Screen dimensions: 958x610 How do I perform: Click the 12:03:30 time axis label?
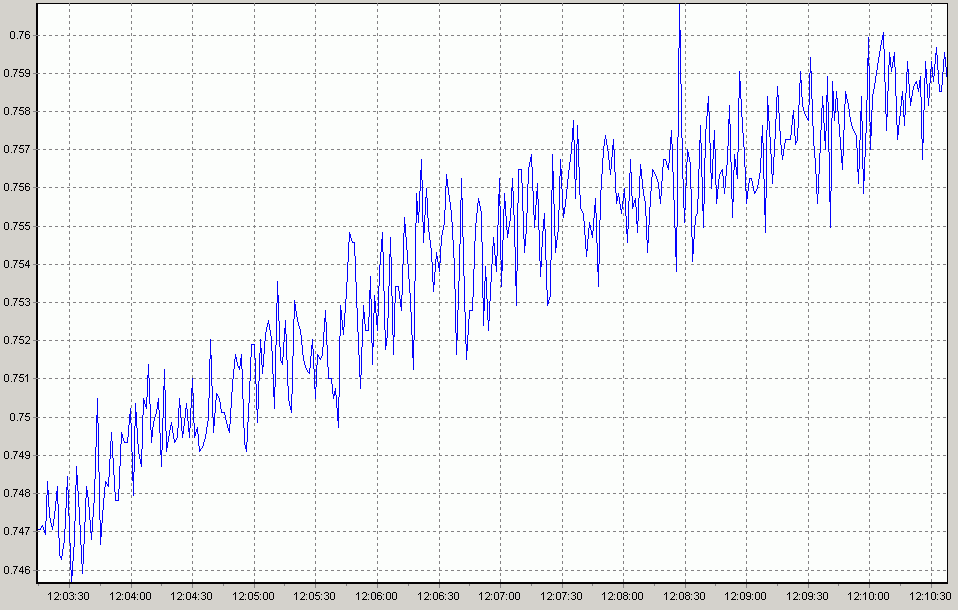point(69,596)
